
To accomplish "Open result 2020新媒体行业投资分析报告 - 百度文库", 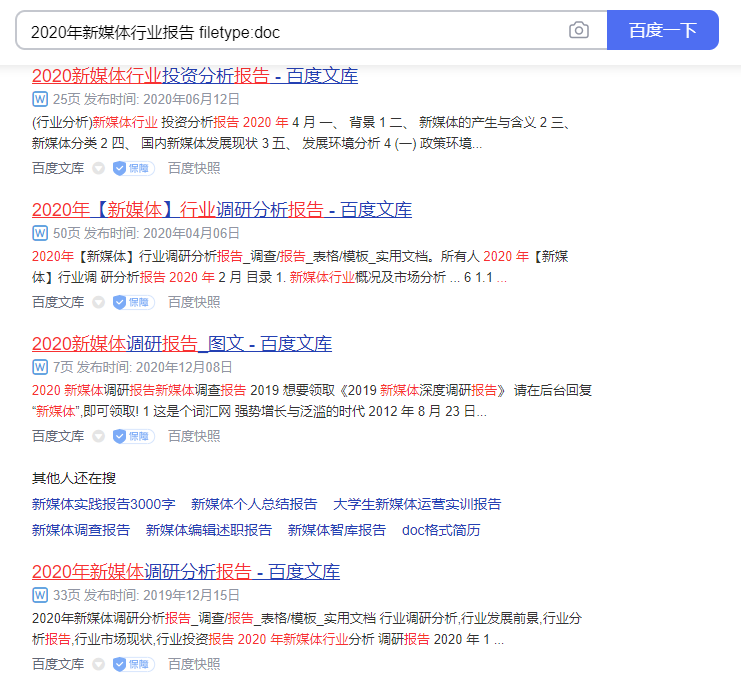I will click(195, 76).
